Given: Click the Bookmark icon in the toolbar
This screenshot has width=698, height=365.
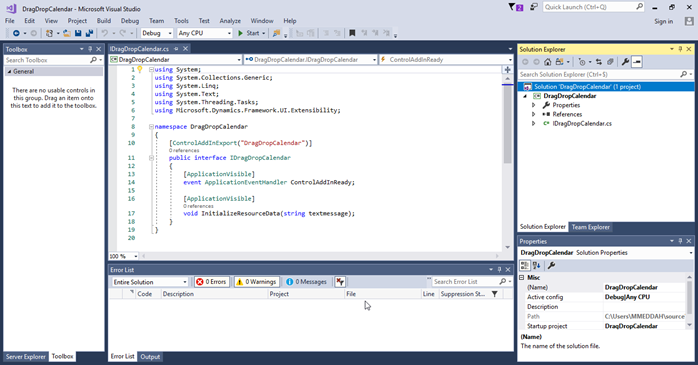Looking at the screenshot, I should 352,33.
